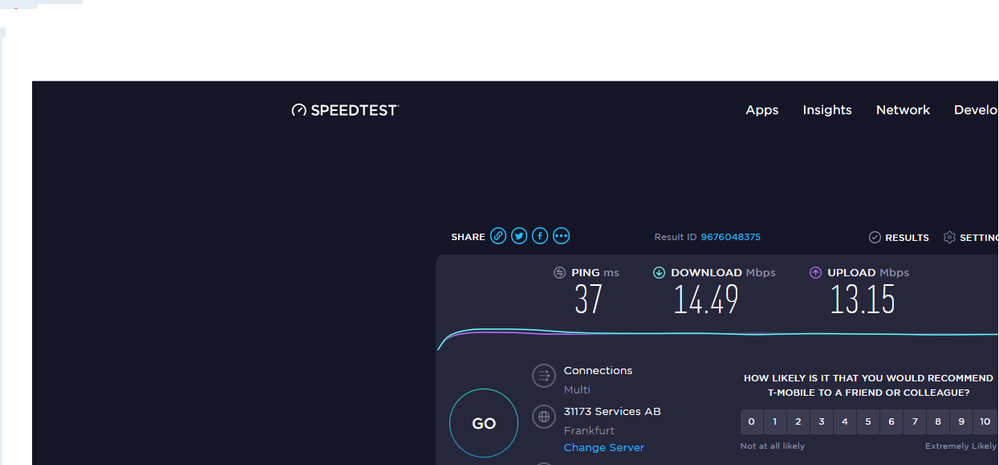
Task: Rate recommendation 3
Action: pyautogui.click(x=822, y=422)
